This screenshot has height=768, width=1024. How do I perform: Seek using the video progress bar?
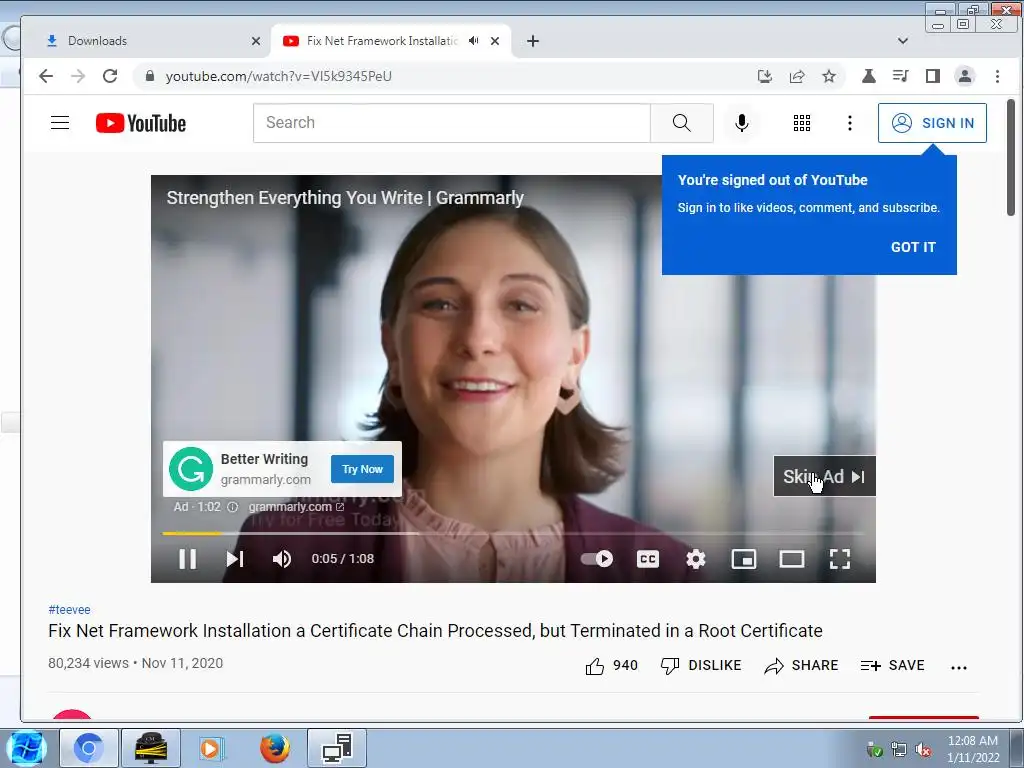click(x=513, y=534)
